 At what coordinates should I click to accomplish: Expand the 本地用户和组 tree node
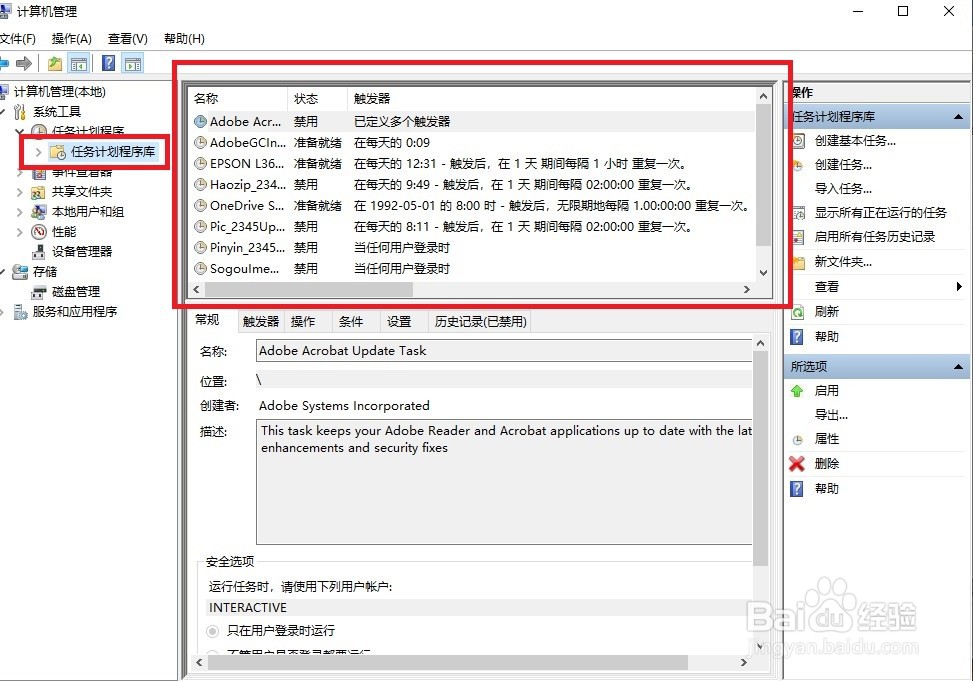[20, 212]
